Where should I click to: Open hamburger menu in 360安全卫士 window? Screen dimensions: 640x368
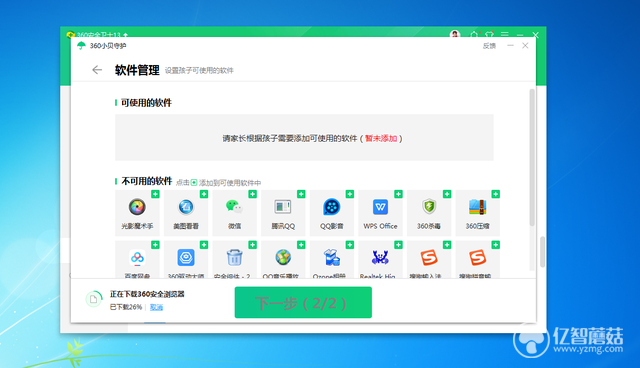(x=505, y=34)
